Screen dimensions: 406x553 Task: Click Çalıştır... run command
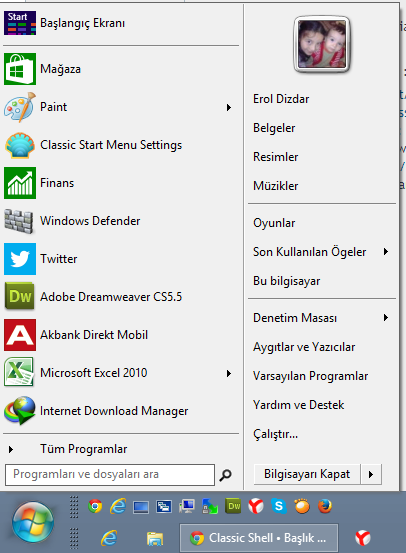[275, 434]
